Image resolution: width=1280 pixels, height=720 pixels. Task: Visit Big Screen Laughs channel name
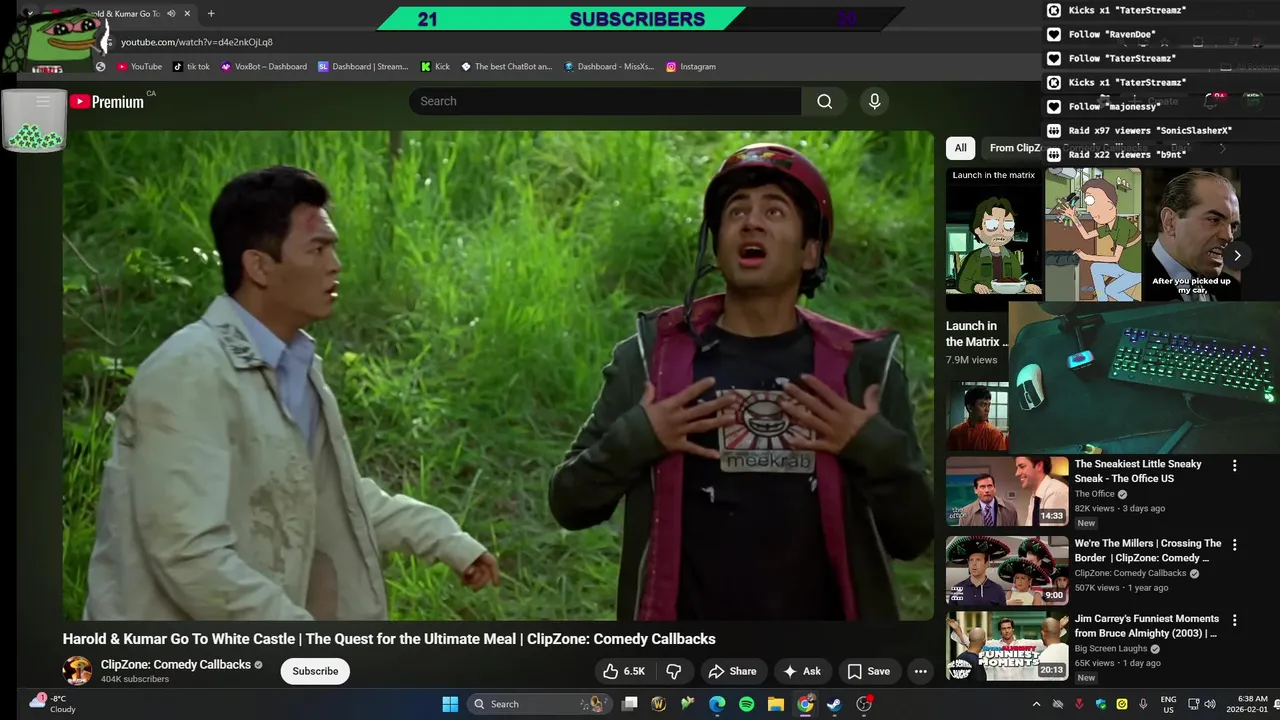[x=1111, y=648]
